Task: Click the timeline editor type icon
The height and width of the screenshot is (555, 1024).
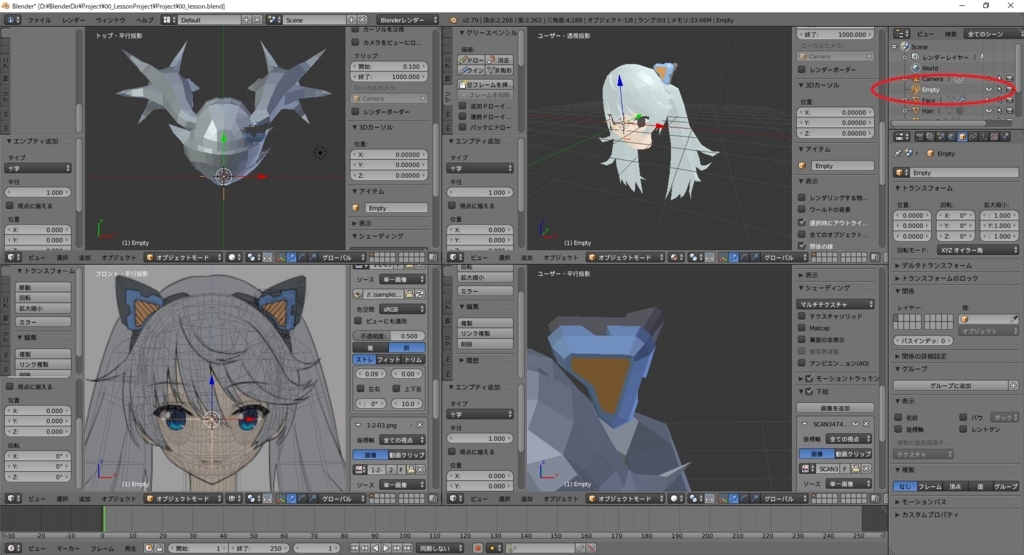Action: click(14, 548)
